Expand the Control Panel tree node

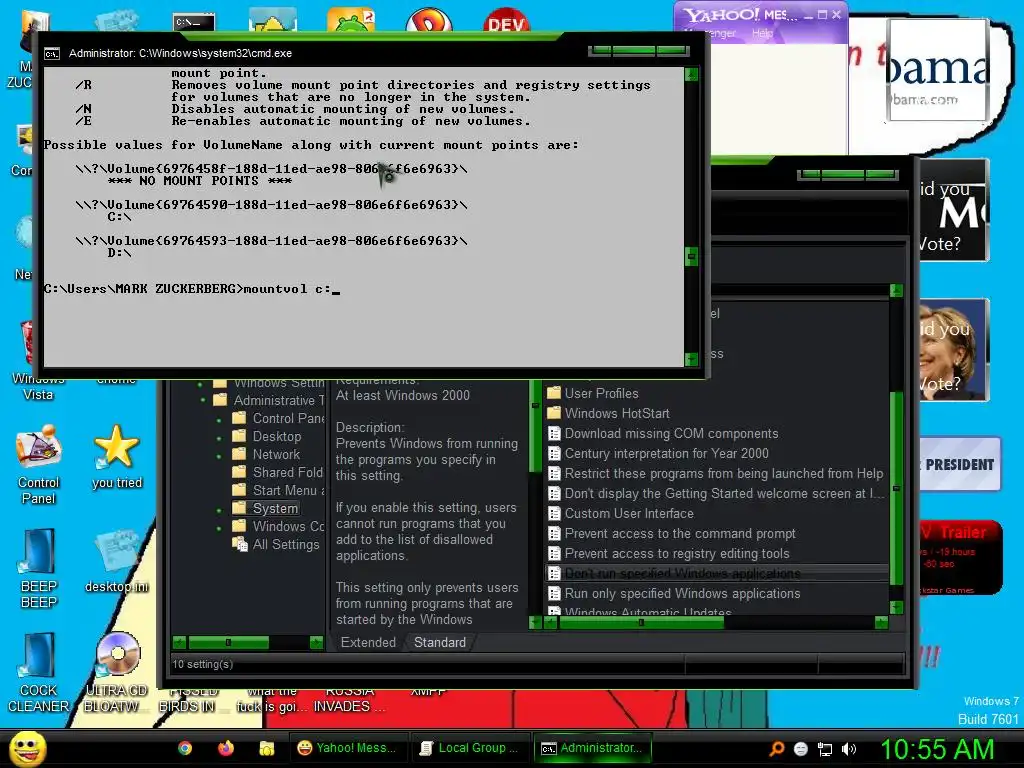tap(219, 420)
